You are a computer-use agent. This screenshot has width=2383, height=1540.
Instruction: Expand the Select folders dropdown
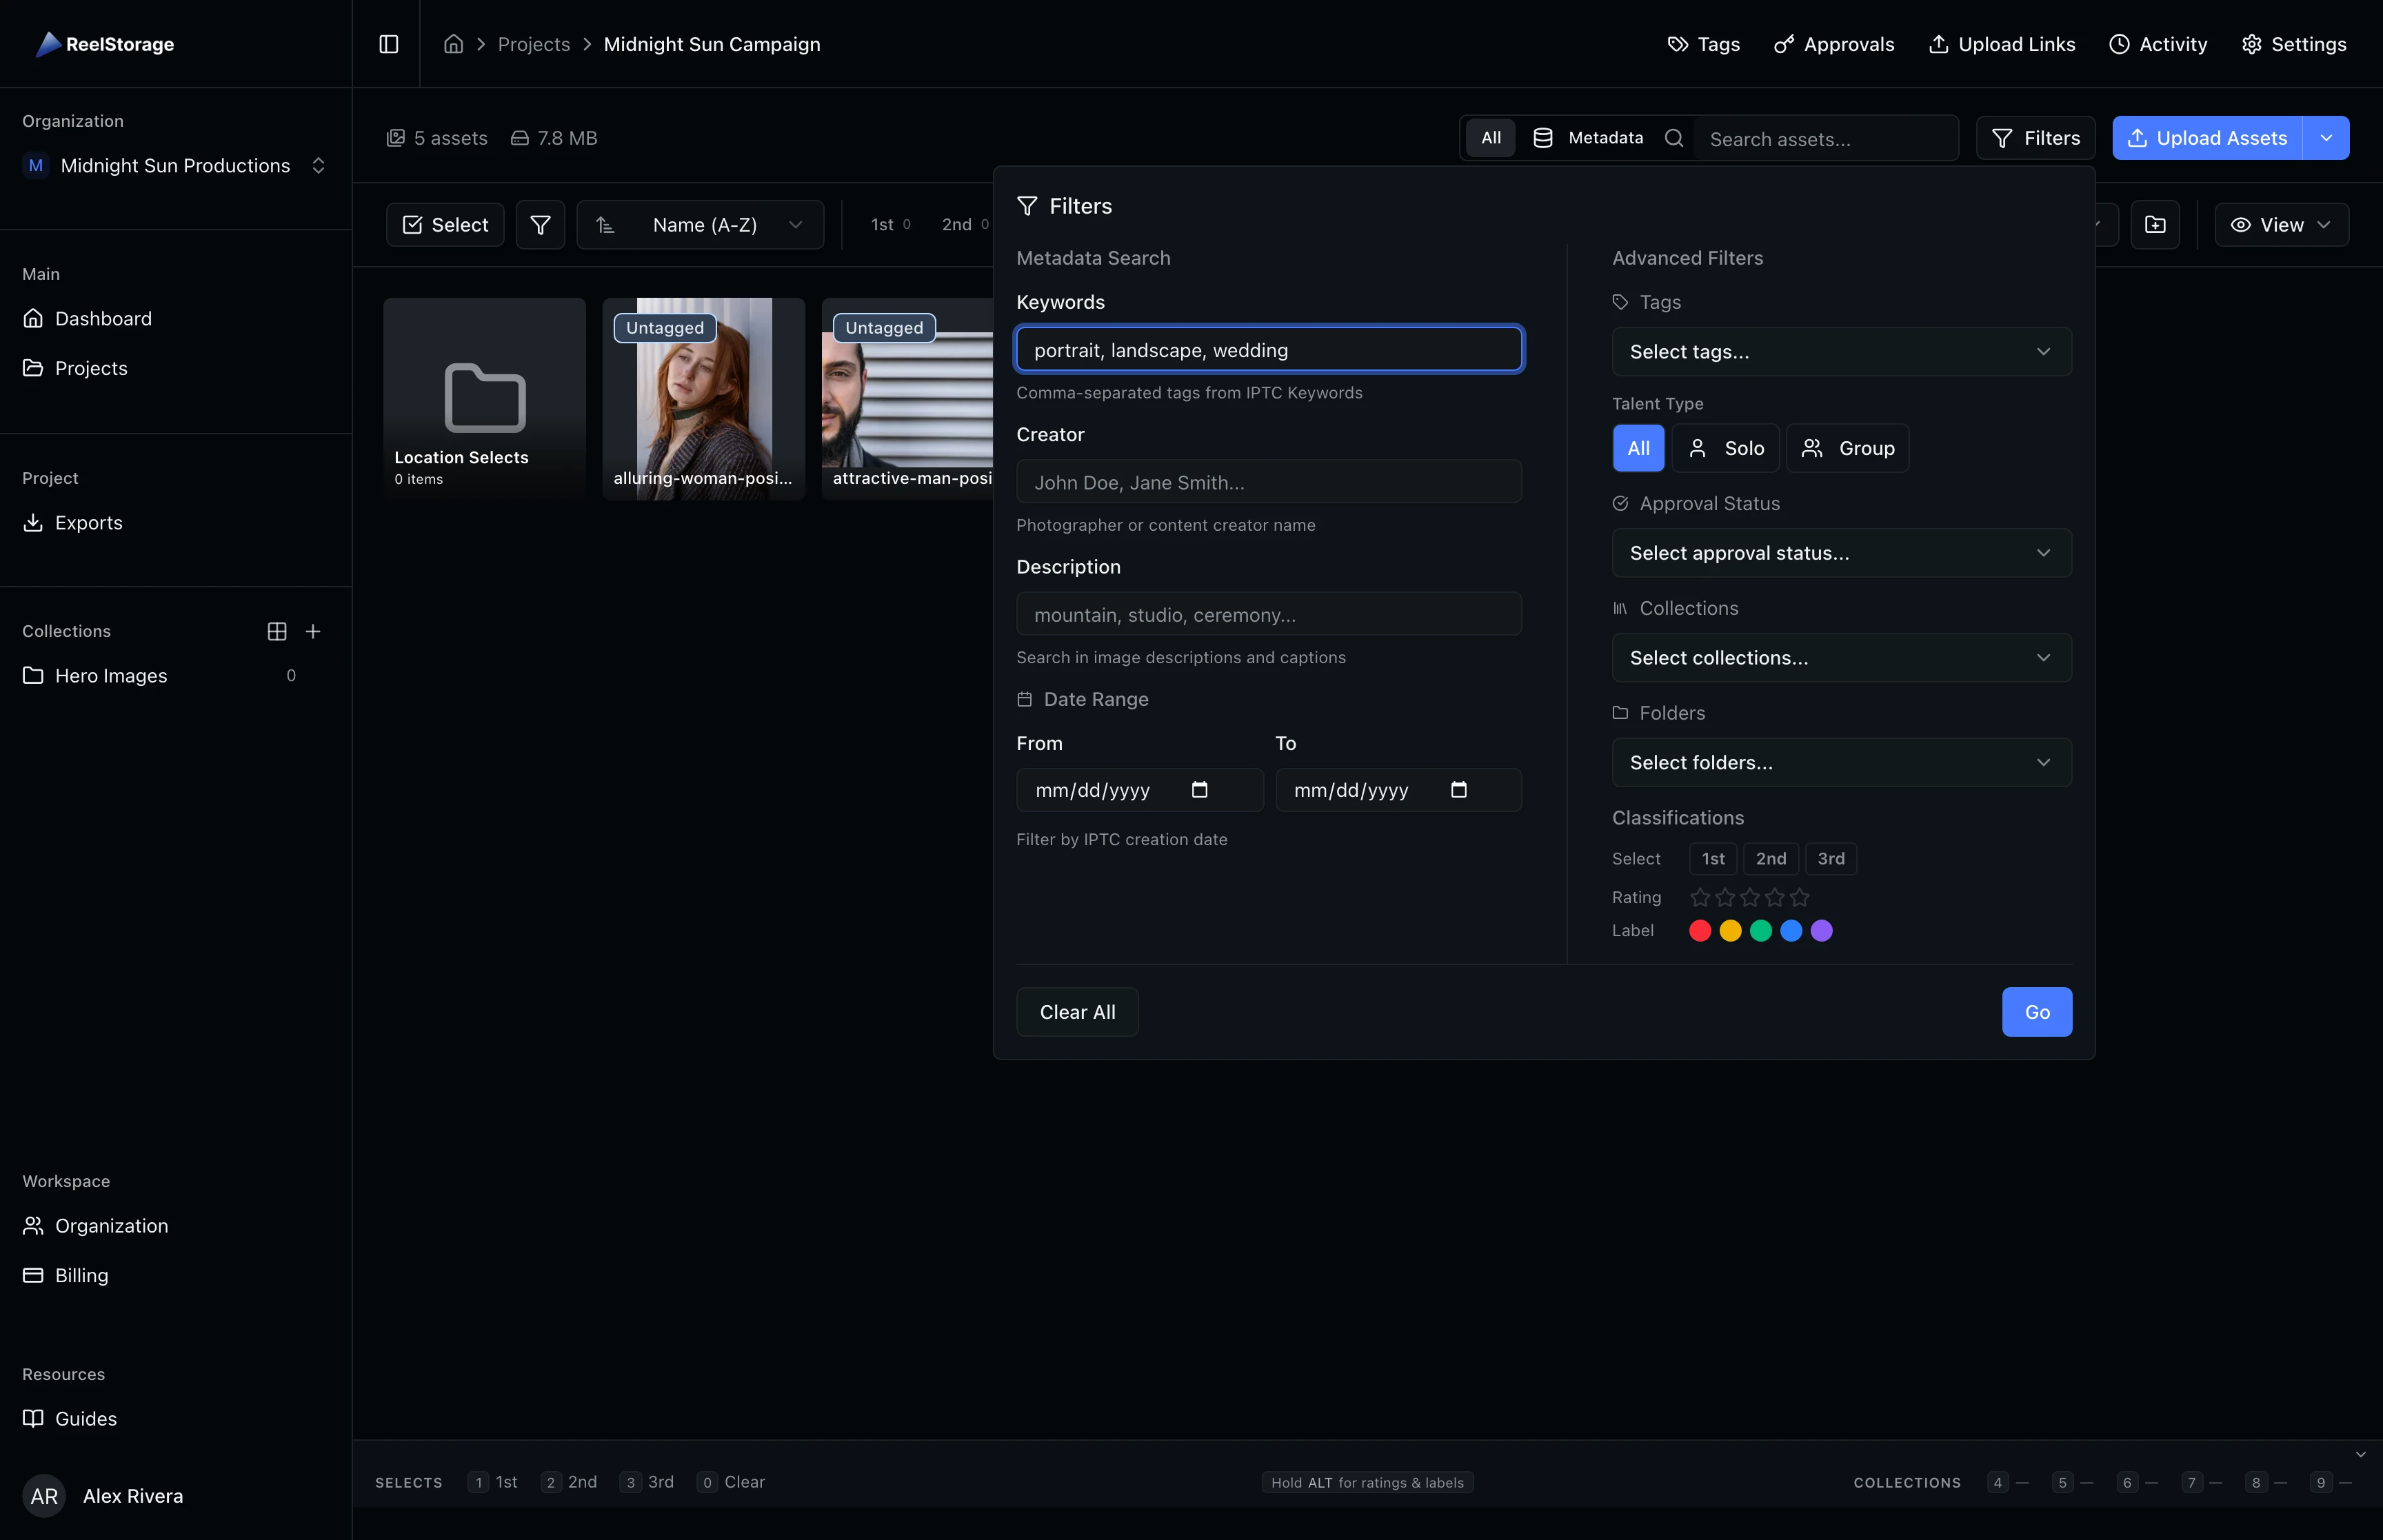tap(1840, 762)
